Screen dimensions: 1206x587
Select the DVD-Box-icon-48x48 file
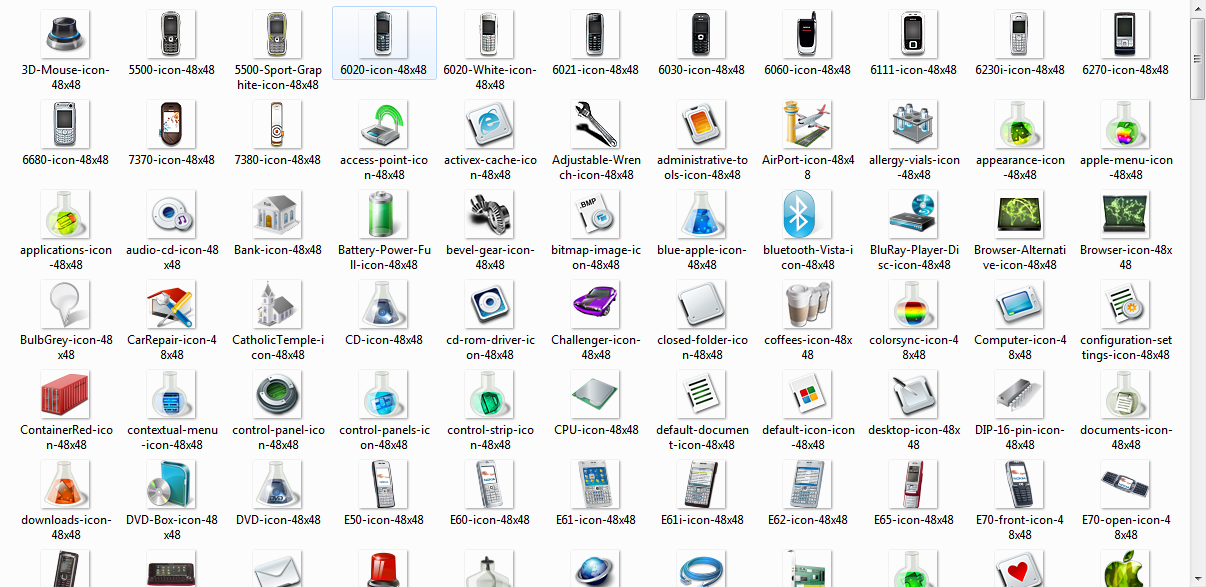(172, 484)
